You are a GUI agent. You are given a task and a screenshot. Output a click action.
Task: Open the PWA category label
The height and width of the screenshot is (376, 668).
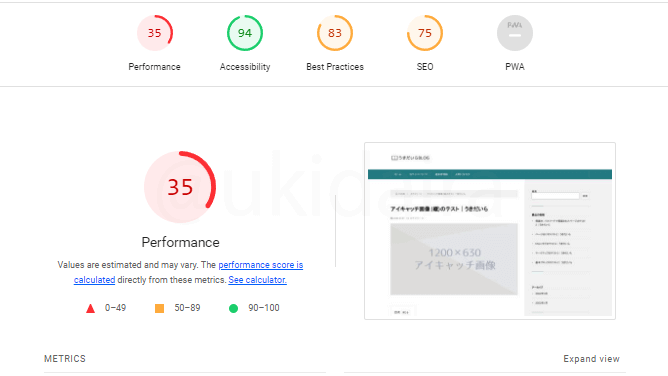coord(515,67)
